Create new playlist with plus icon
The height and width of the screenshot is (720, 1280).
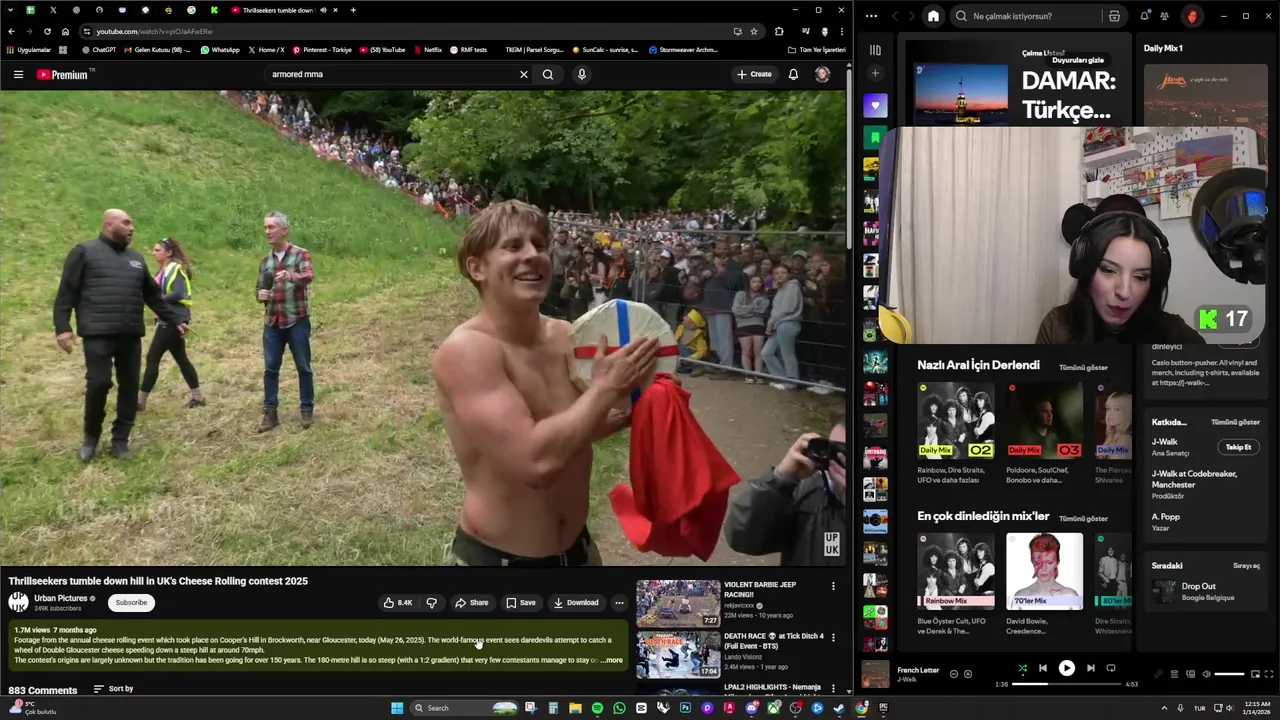coord(875,73)
